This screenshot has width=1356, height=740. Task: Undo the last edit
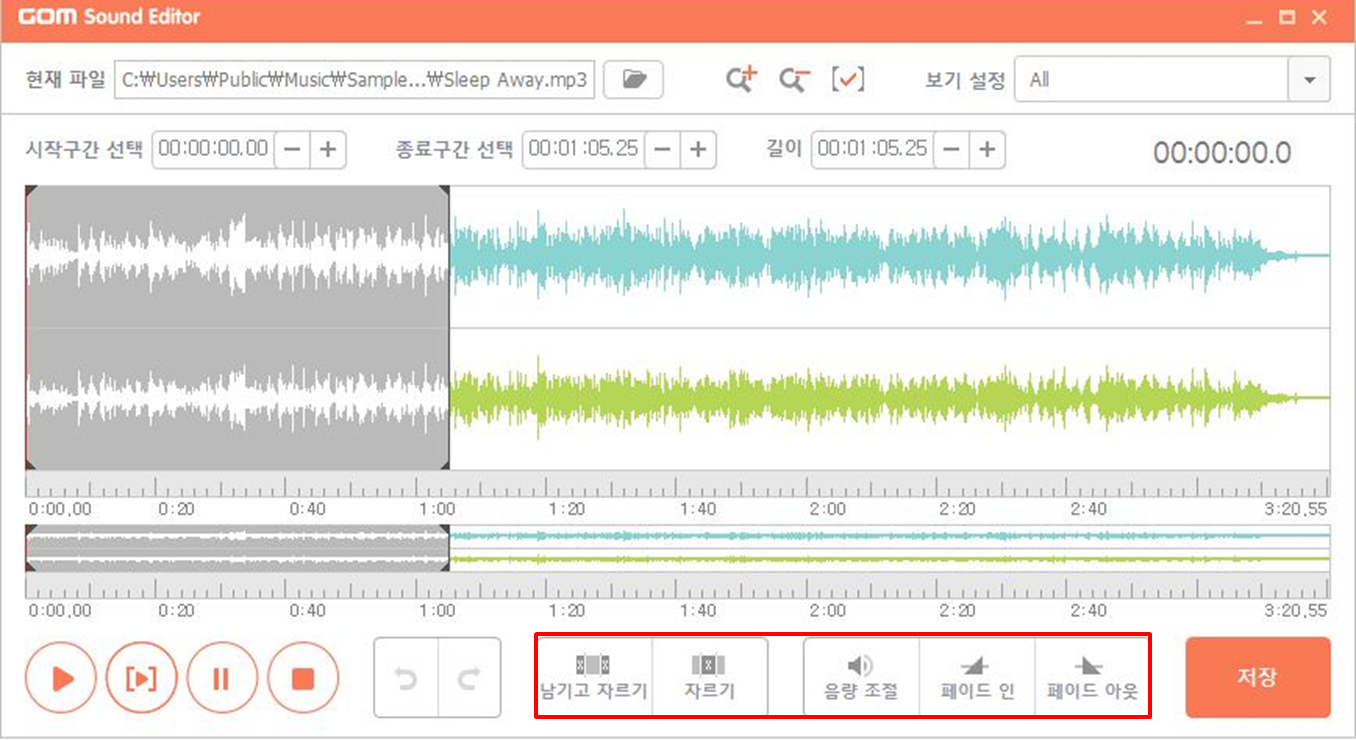[408, 677]
